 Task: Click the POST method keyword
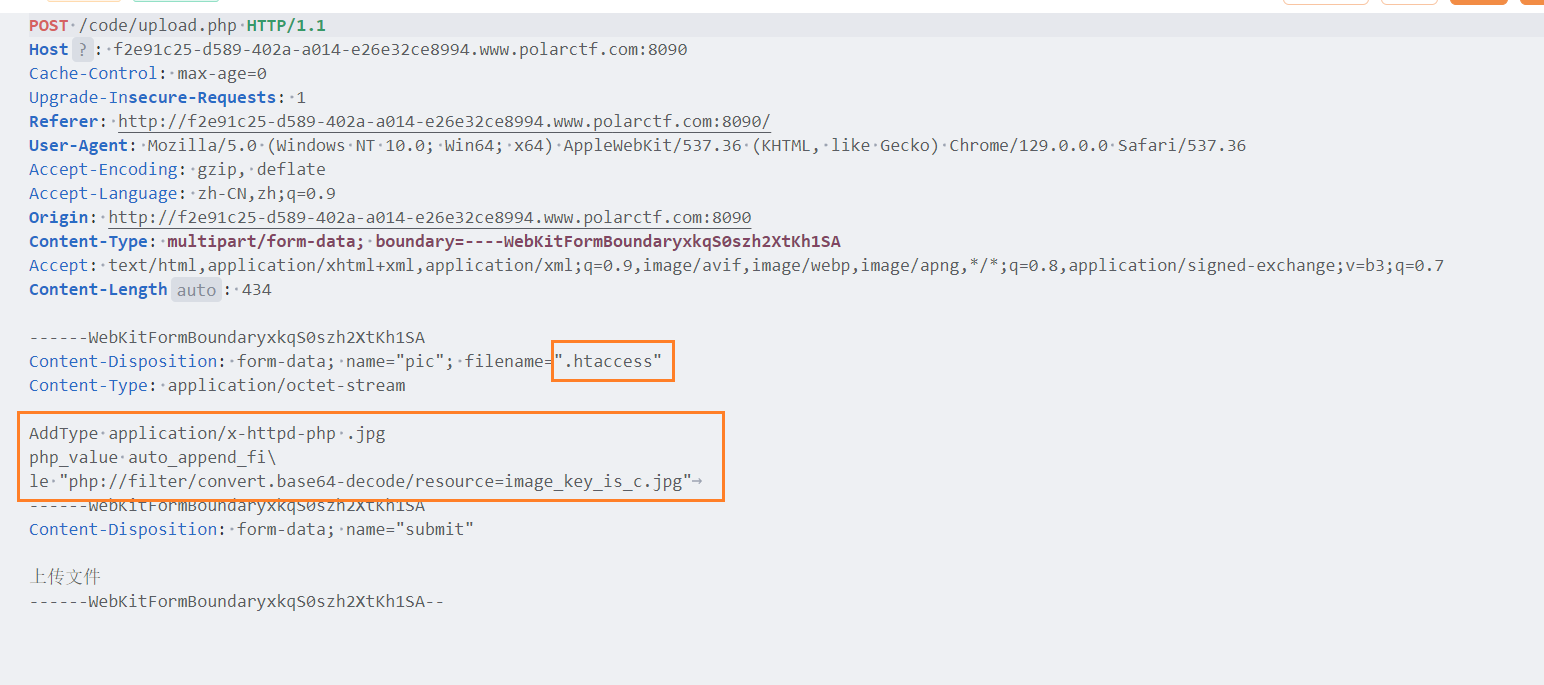coord(48,25)
